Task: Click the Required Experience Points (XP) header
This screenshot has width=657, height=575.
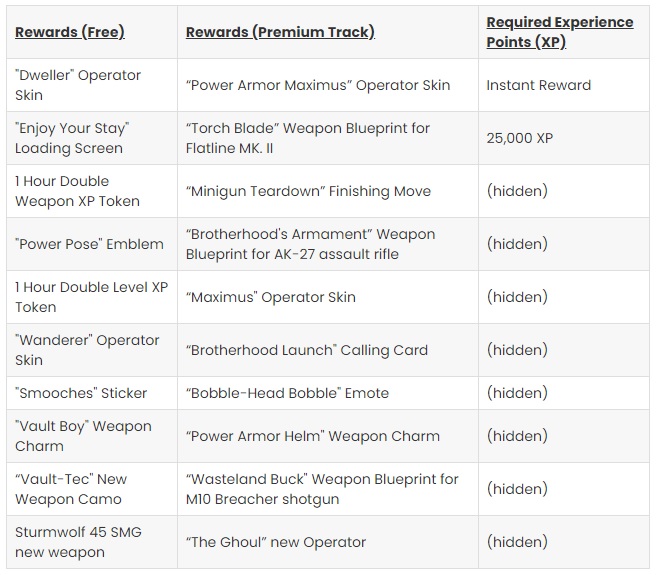Action: 560,32
